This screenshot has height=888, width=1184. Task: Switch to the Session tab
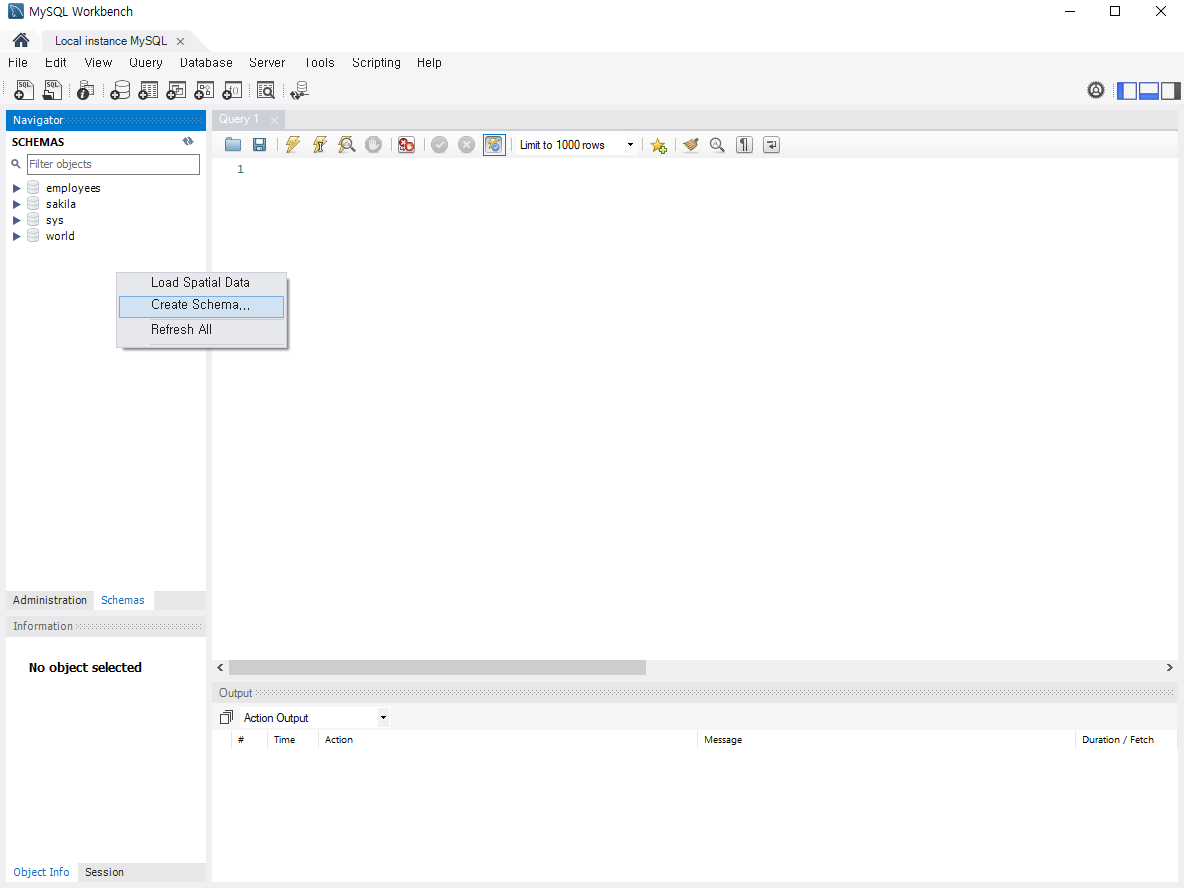click(104, 872)
